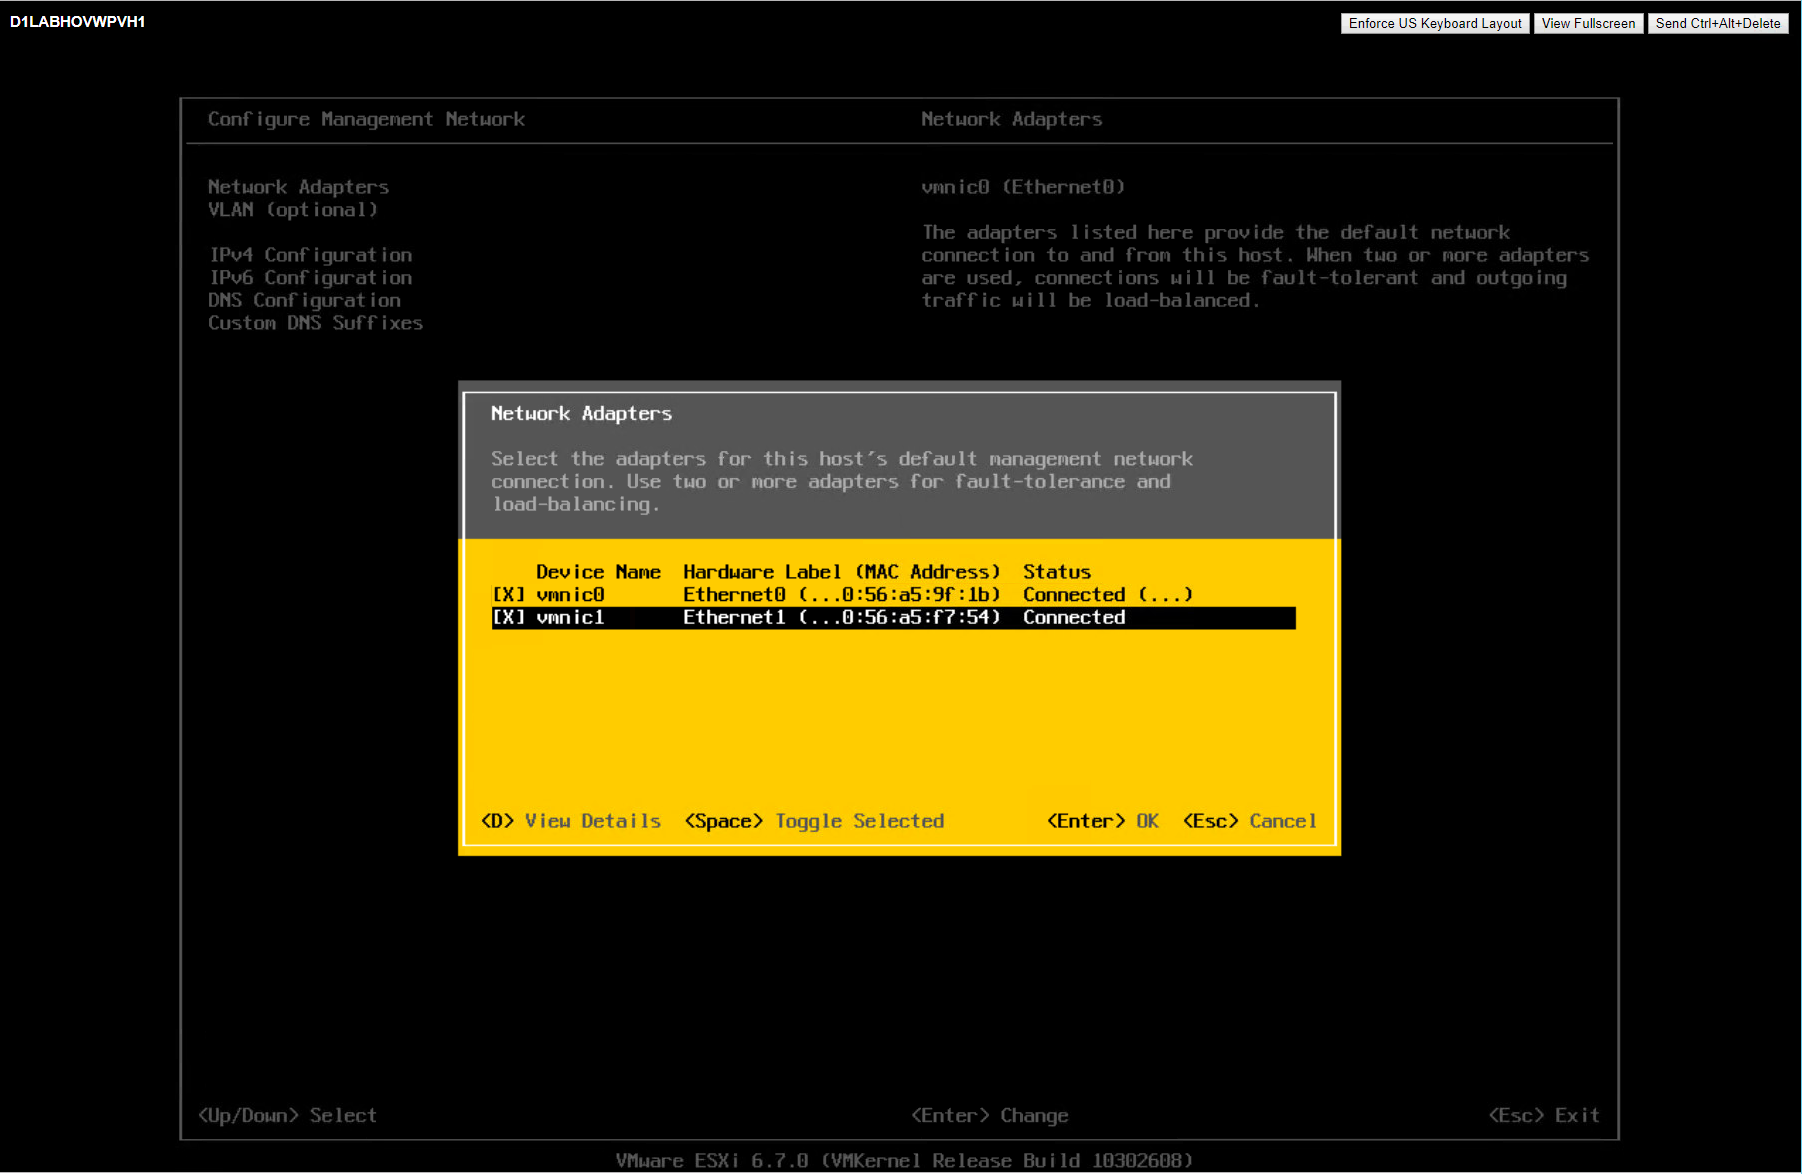Select VLAN (optional) menu entry

pos(292,210)
